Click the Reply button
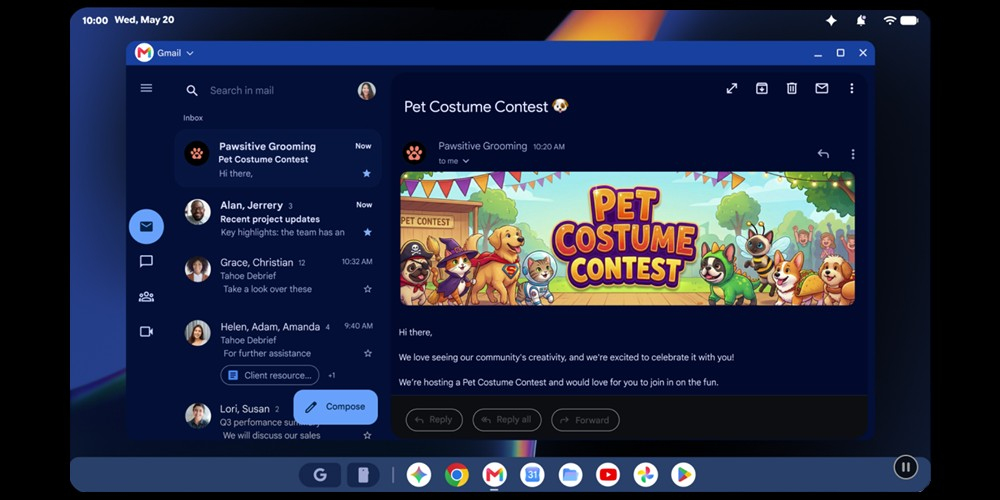Viewport: 1000px width, 500px height. click(434, 420)
